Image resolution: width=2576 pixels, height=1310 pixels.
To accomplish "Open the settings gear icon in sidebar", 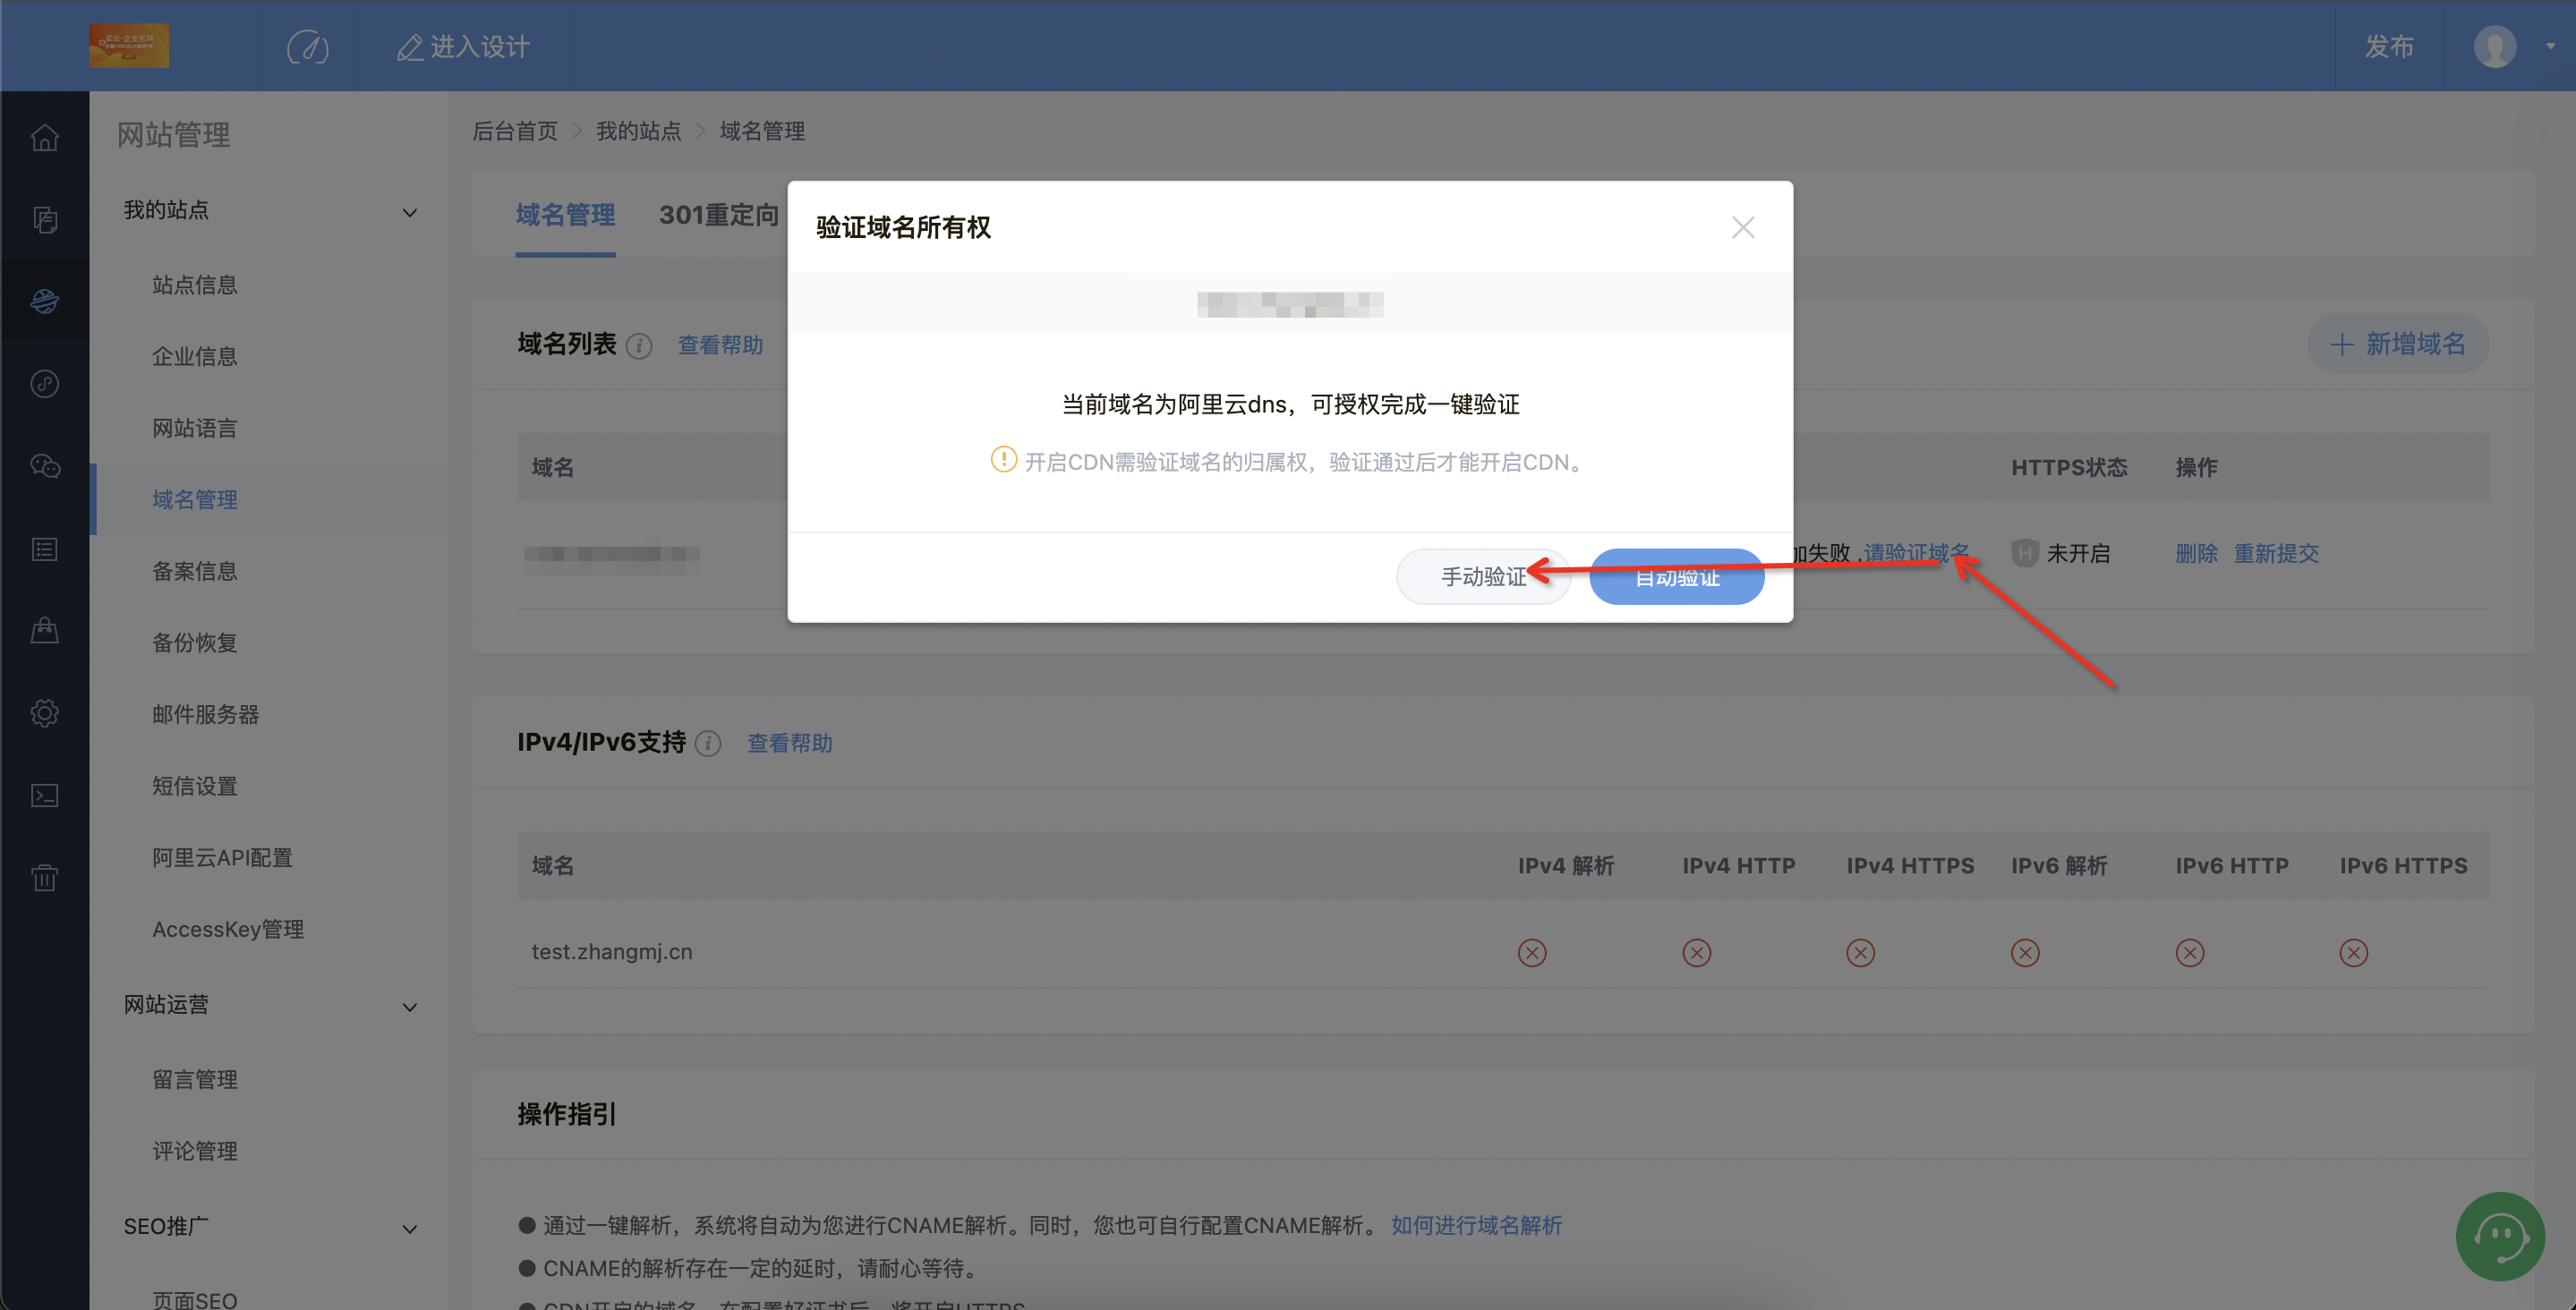I will click(x=45, y=713).
